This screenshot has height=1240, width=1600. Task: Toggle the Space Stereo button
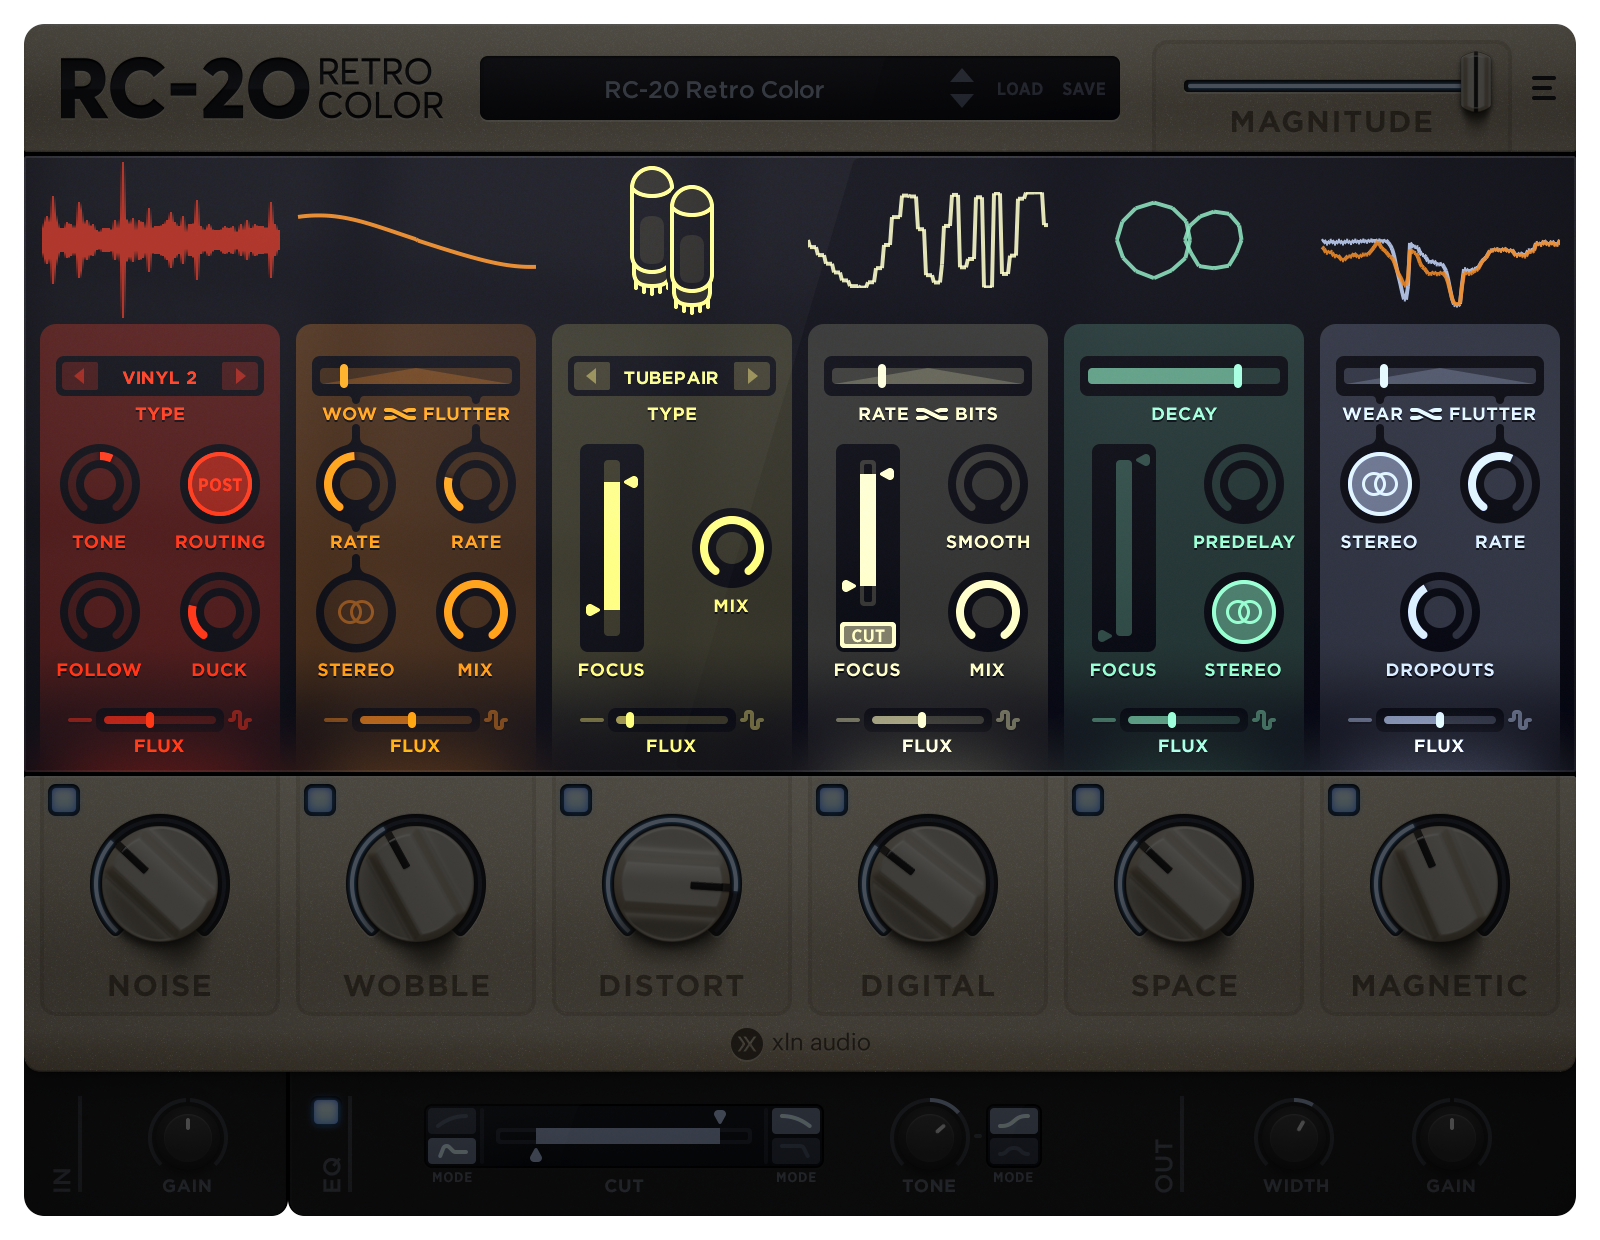[1244, 612]
